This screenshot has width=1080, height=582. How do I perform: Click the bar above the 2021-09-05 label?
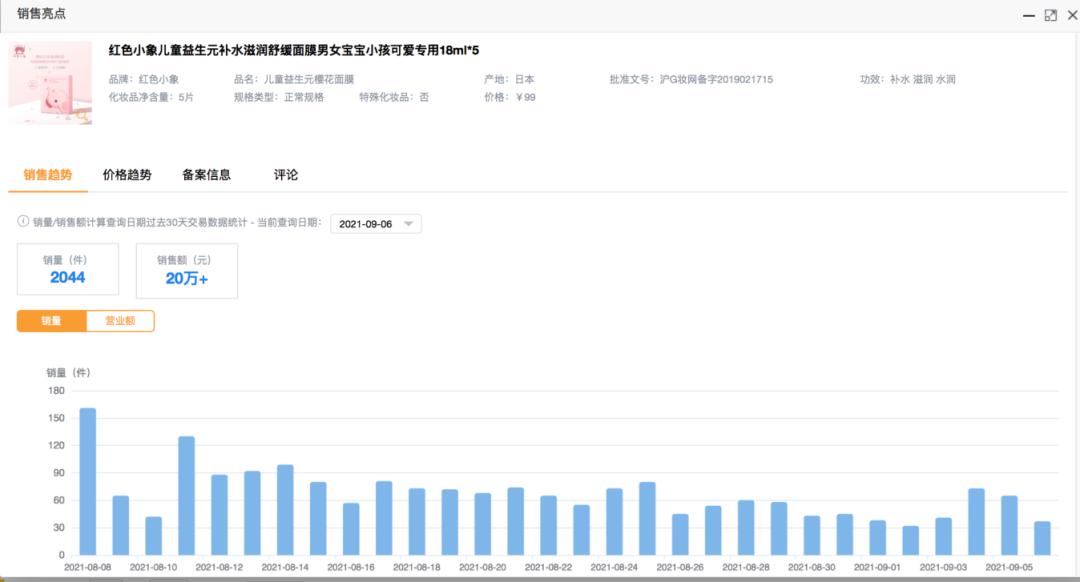click(x=1009, y=525)
